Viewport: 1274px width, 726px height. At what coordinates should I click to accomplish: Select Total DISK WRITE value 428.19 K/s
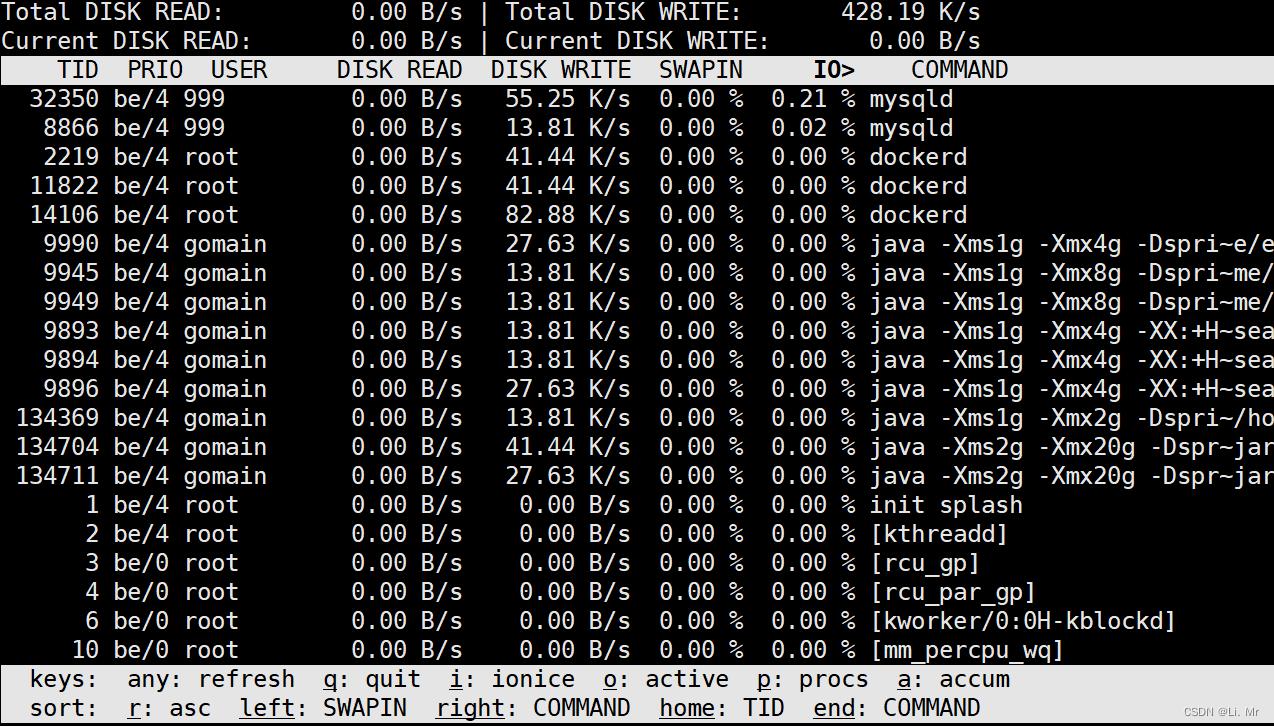click(x=910, y=13)
